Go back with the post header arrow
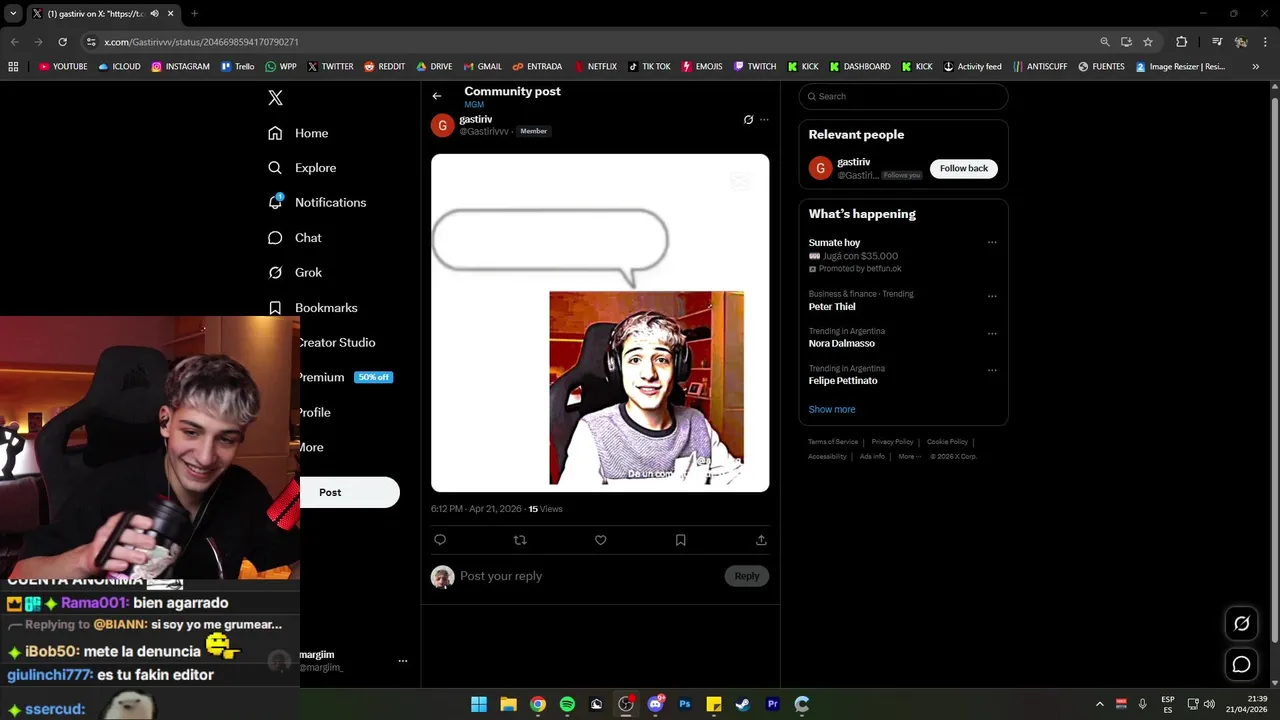The image size is (1280, 720). (x=437, y=96)
